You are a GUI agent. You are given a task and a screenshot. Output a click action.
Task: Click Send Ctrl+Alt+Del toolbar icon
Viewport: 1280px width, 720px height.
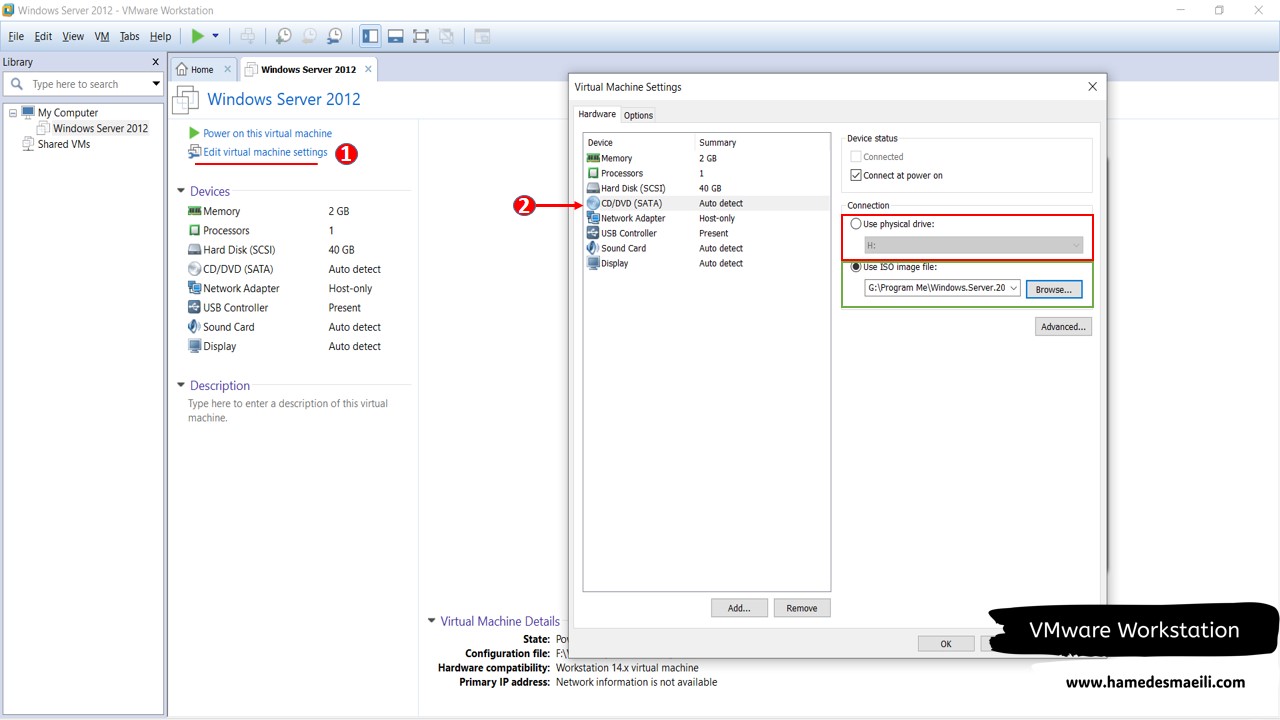pos(247,36)
